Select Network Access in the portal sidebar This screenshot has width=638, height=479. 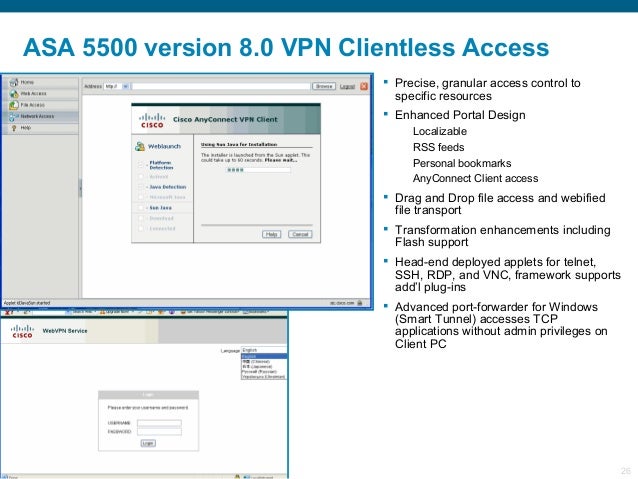(40, 116)
